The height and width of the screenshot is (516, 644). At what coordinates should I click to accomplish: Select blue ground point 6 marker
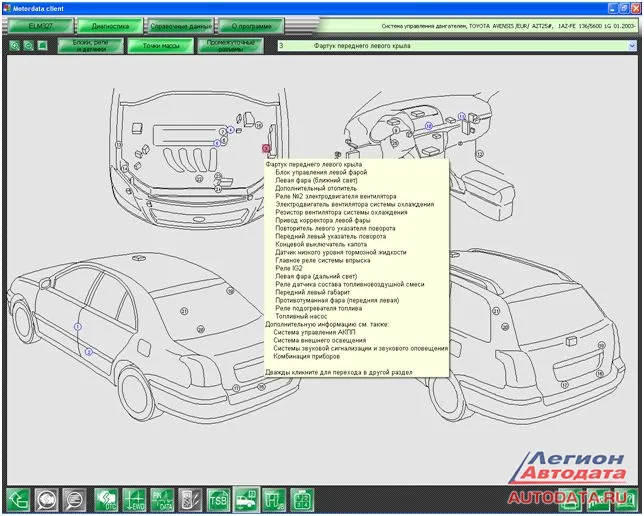pyautogui.click(x=217, y=143)
